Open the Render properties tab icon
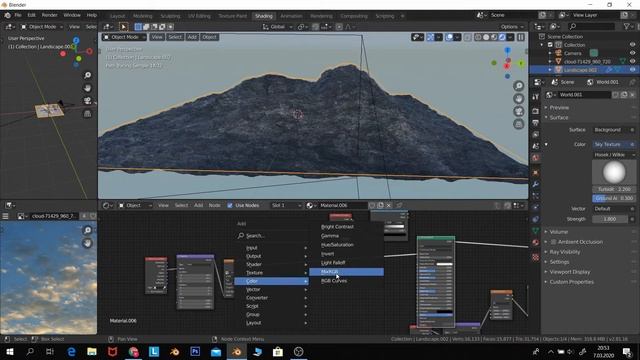This screenshot has height=360, width=640. pos(536,111)
